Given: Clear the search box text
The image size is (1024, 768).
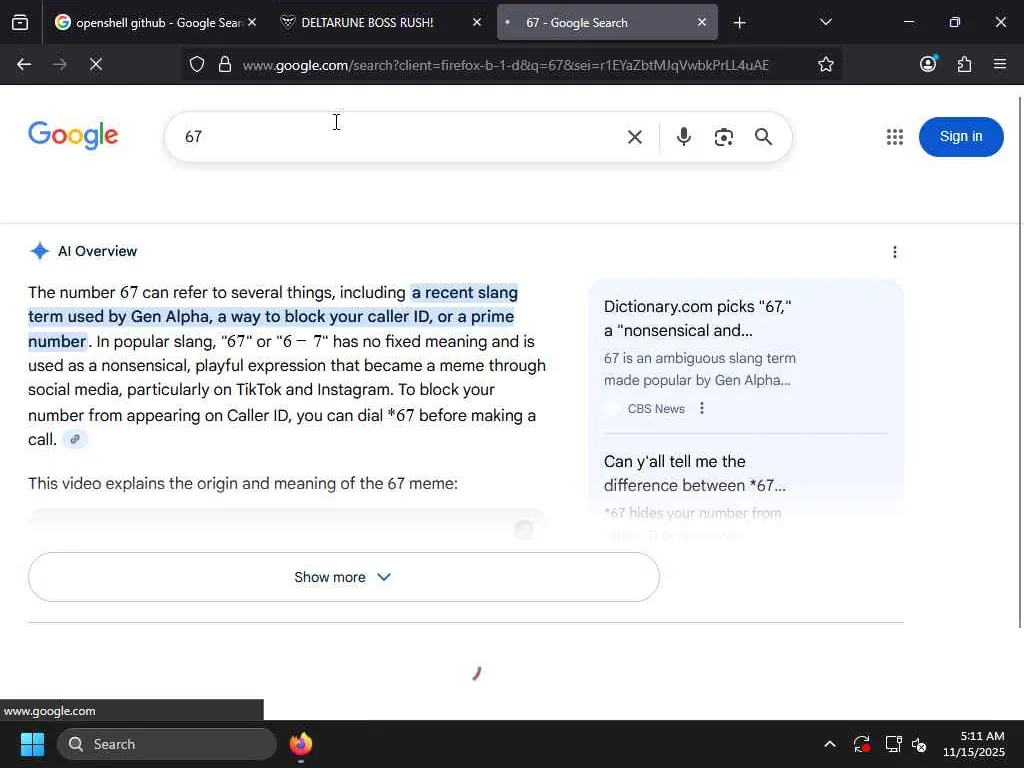Looking at the screenshot, I should (635, 137).
